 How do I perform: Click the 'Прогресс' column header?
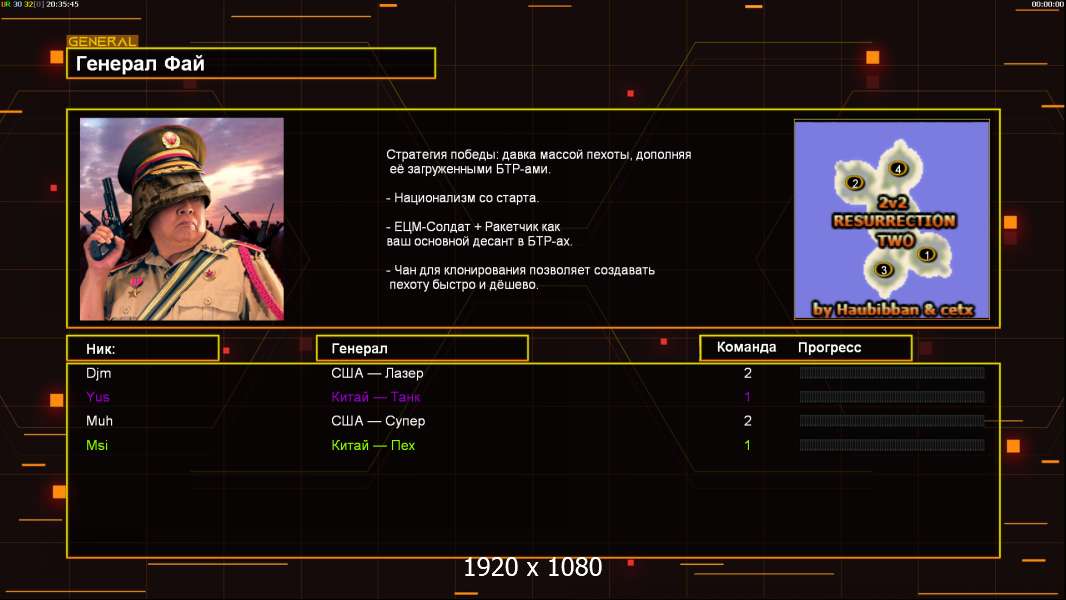tap(829, 347)
